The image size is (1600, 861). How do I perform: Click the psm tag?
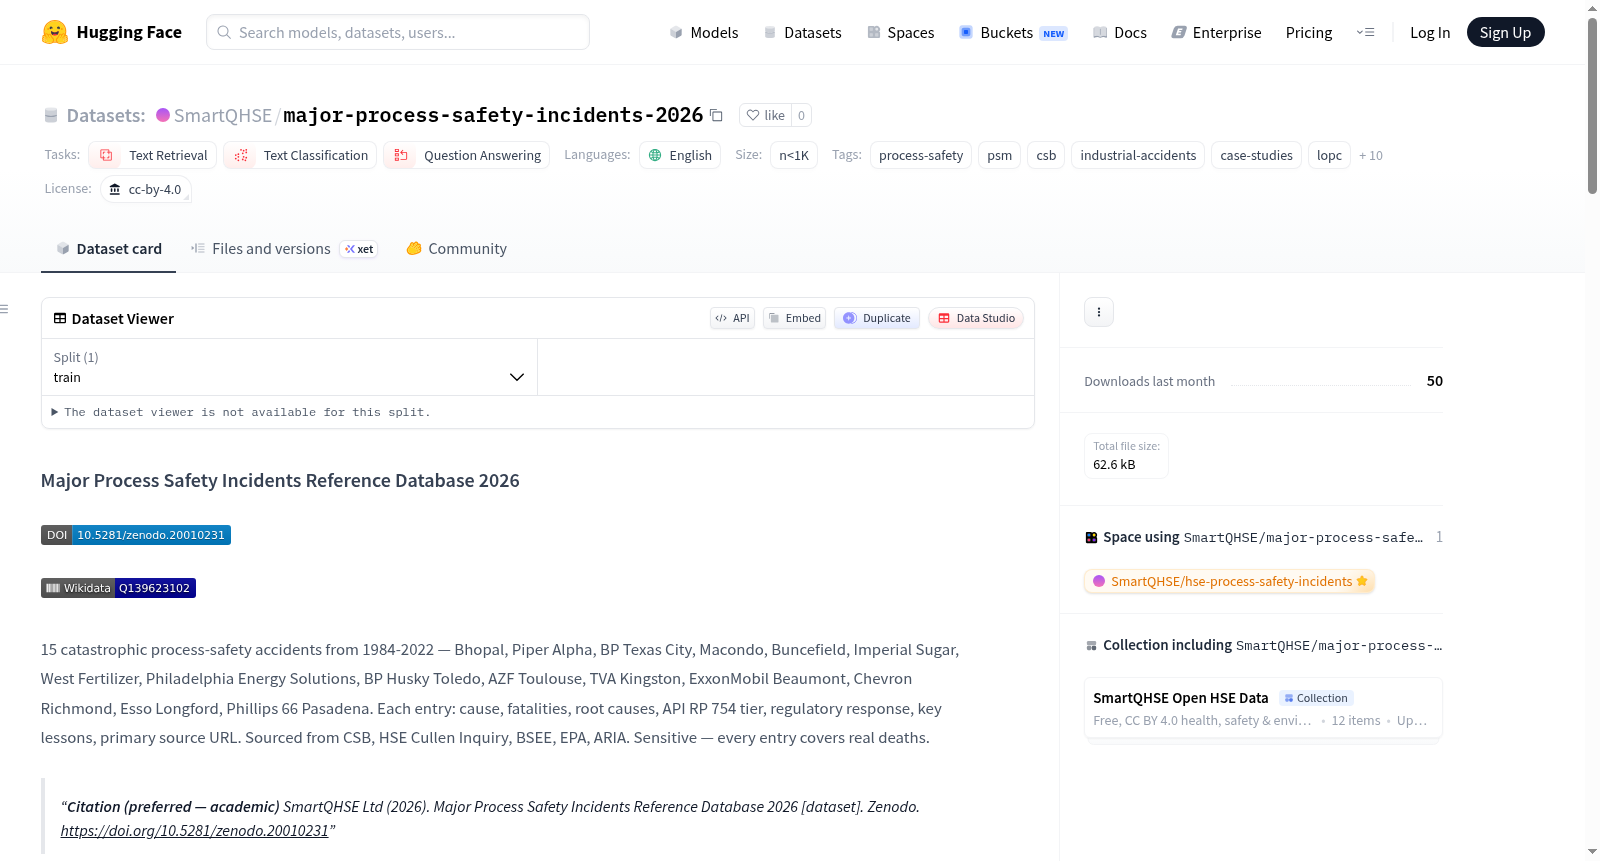1000,155
